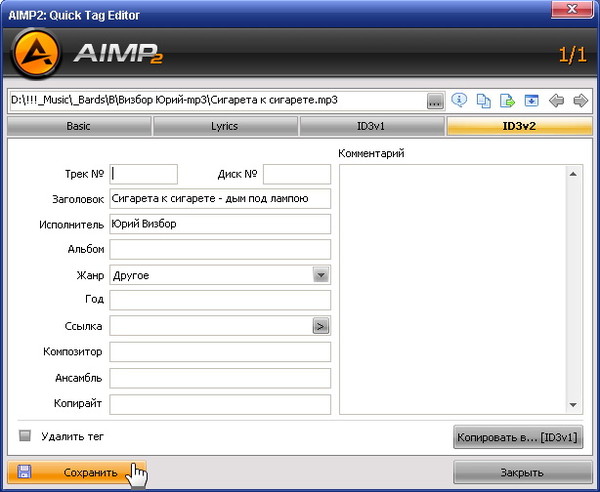Click the Заголовок title field
Image resolution: width=600 pixels, height=492 pixels.
pyautogui.click(x=220, y=199)
